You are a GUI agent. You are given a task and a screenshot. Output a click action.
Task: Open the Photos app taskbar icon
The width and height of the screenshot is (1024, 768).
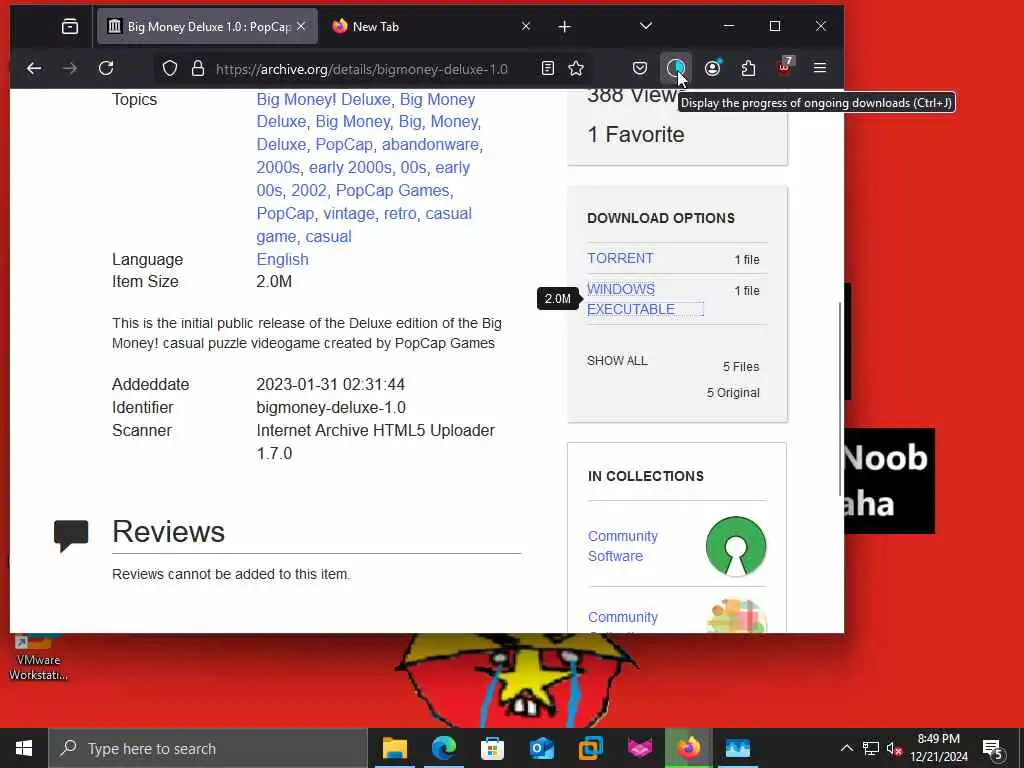click(738, 748)
